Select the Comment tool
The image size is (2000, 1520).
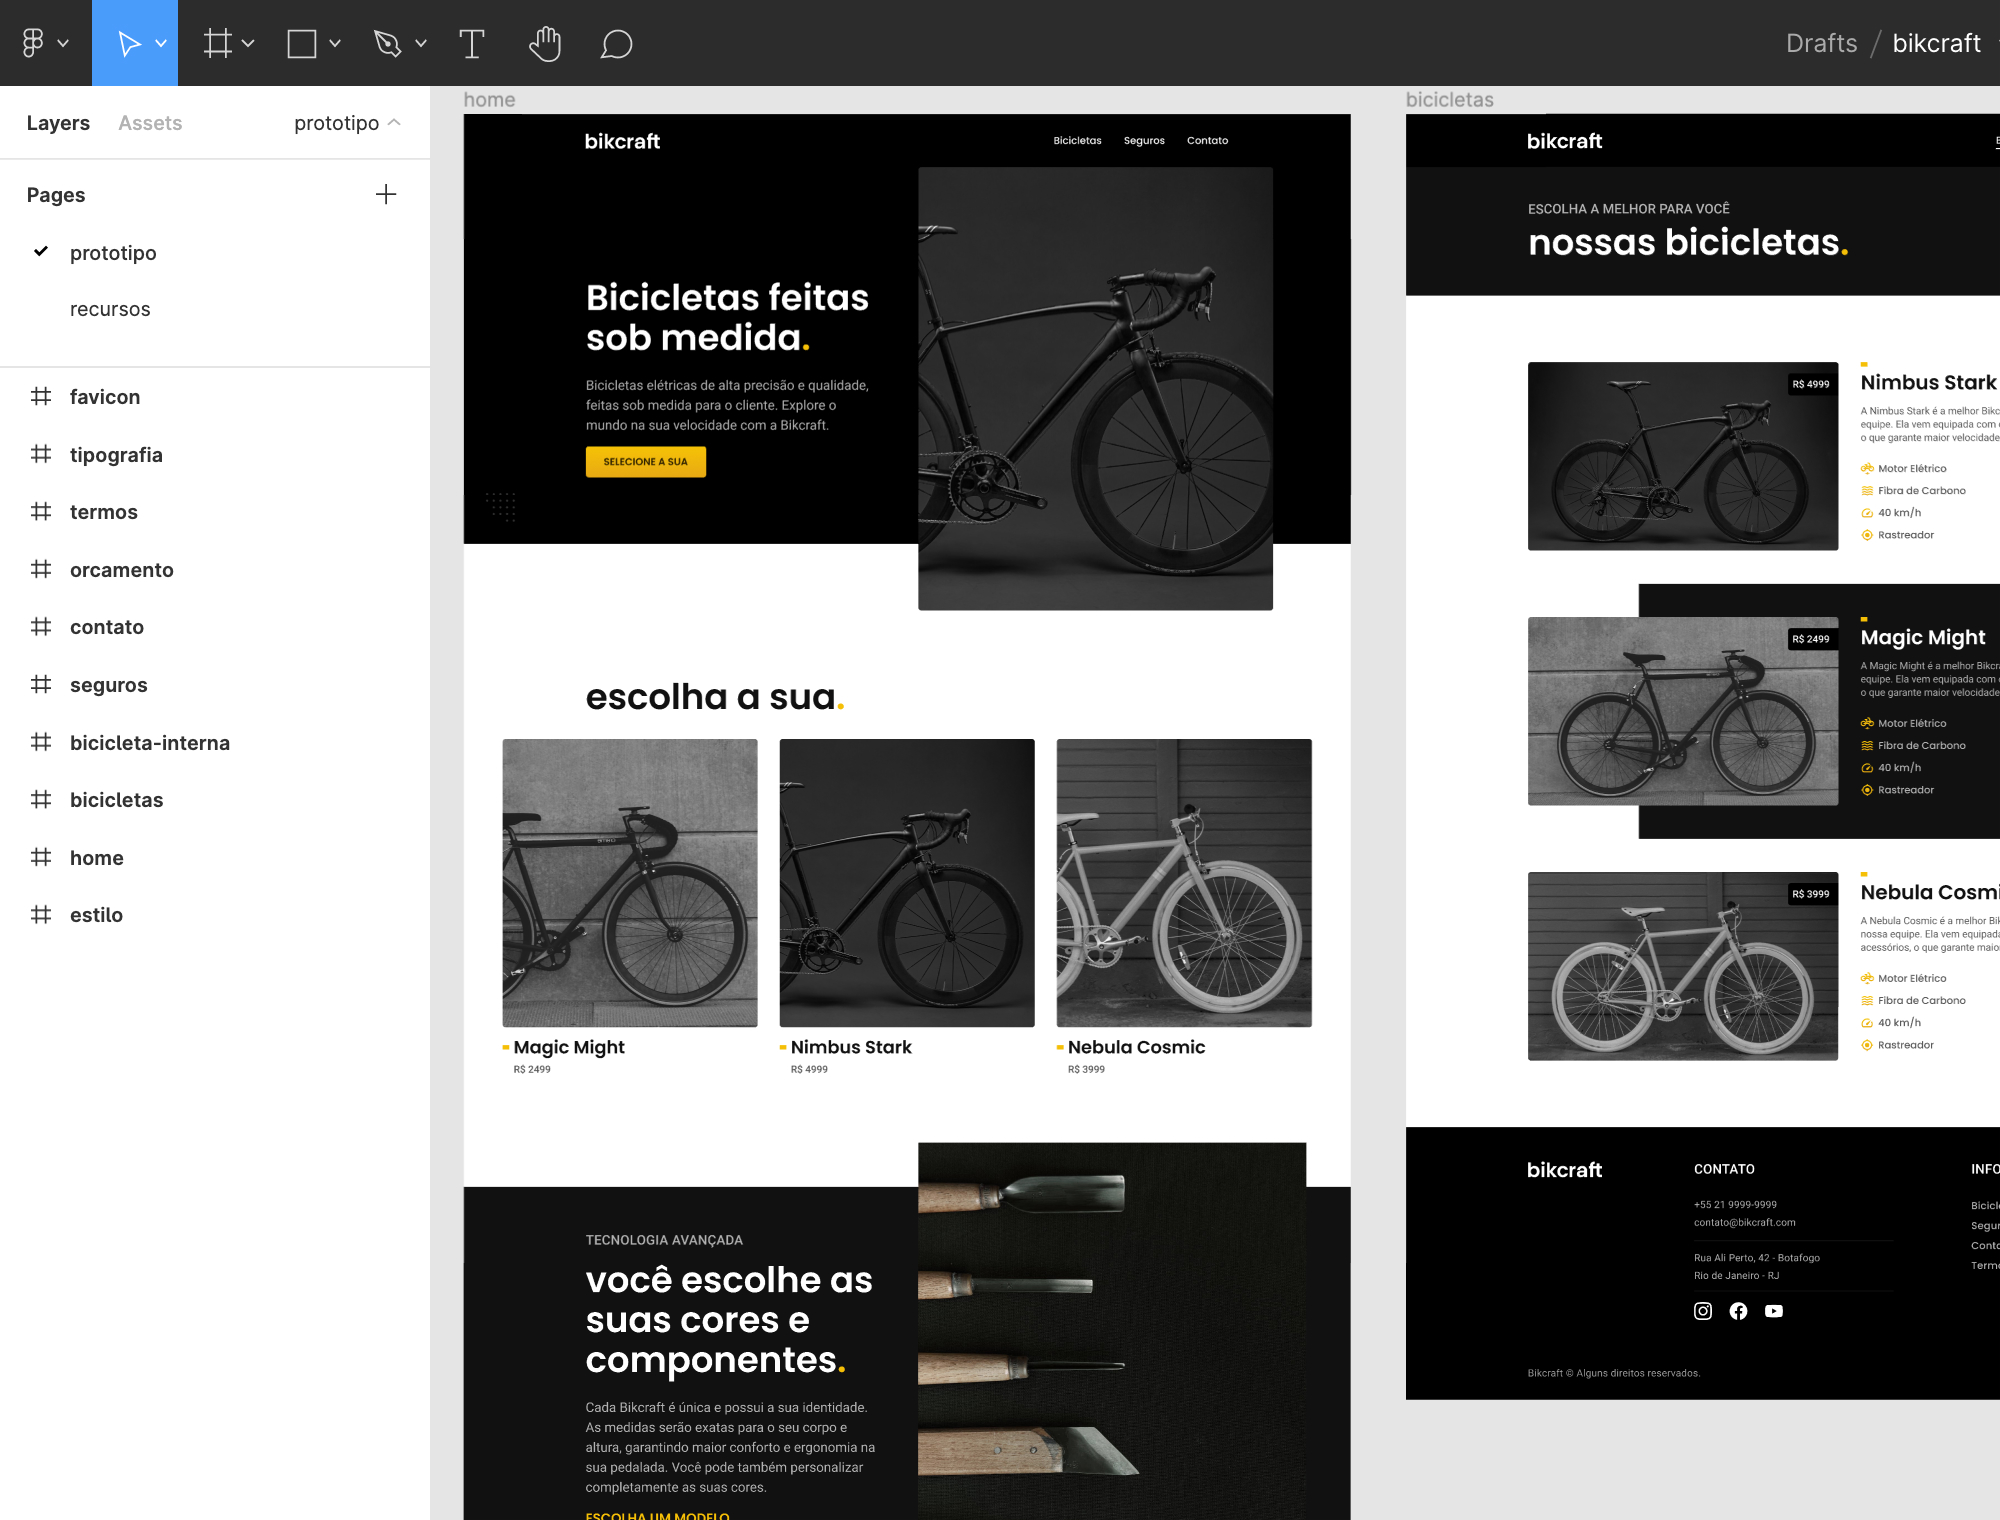[x=616, y=43]
